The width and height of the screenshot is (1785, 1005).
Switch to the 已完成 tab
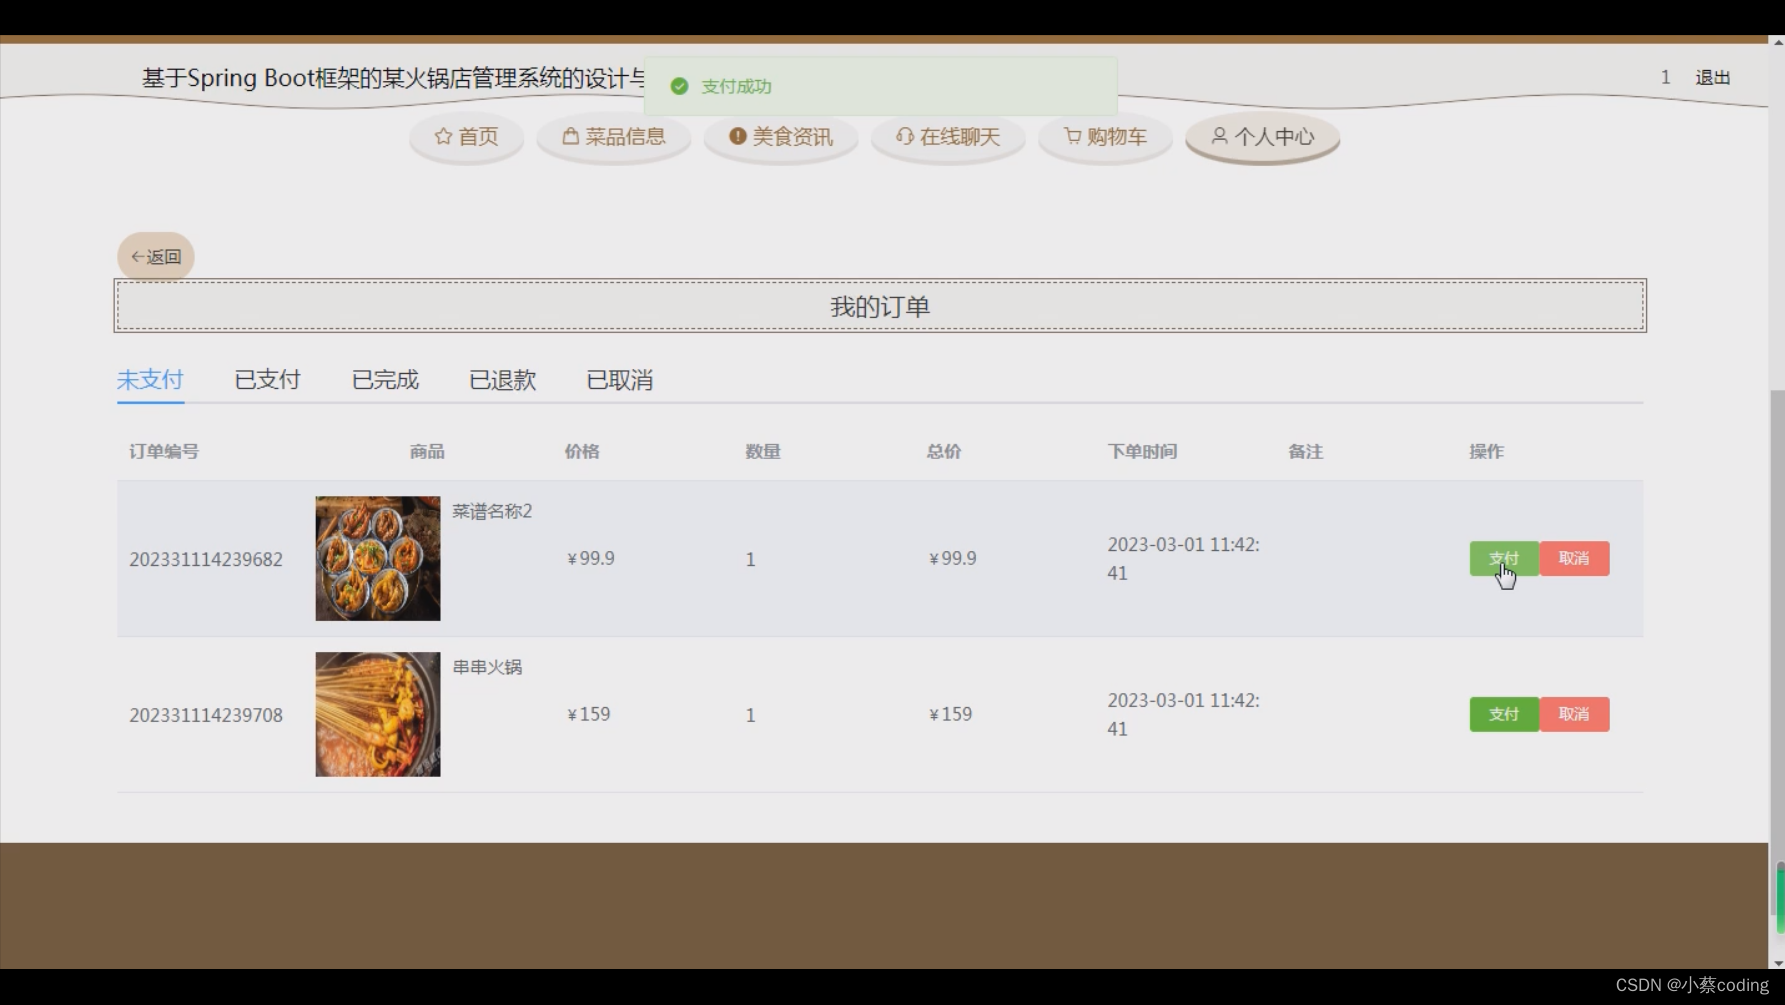385,380
